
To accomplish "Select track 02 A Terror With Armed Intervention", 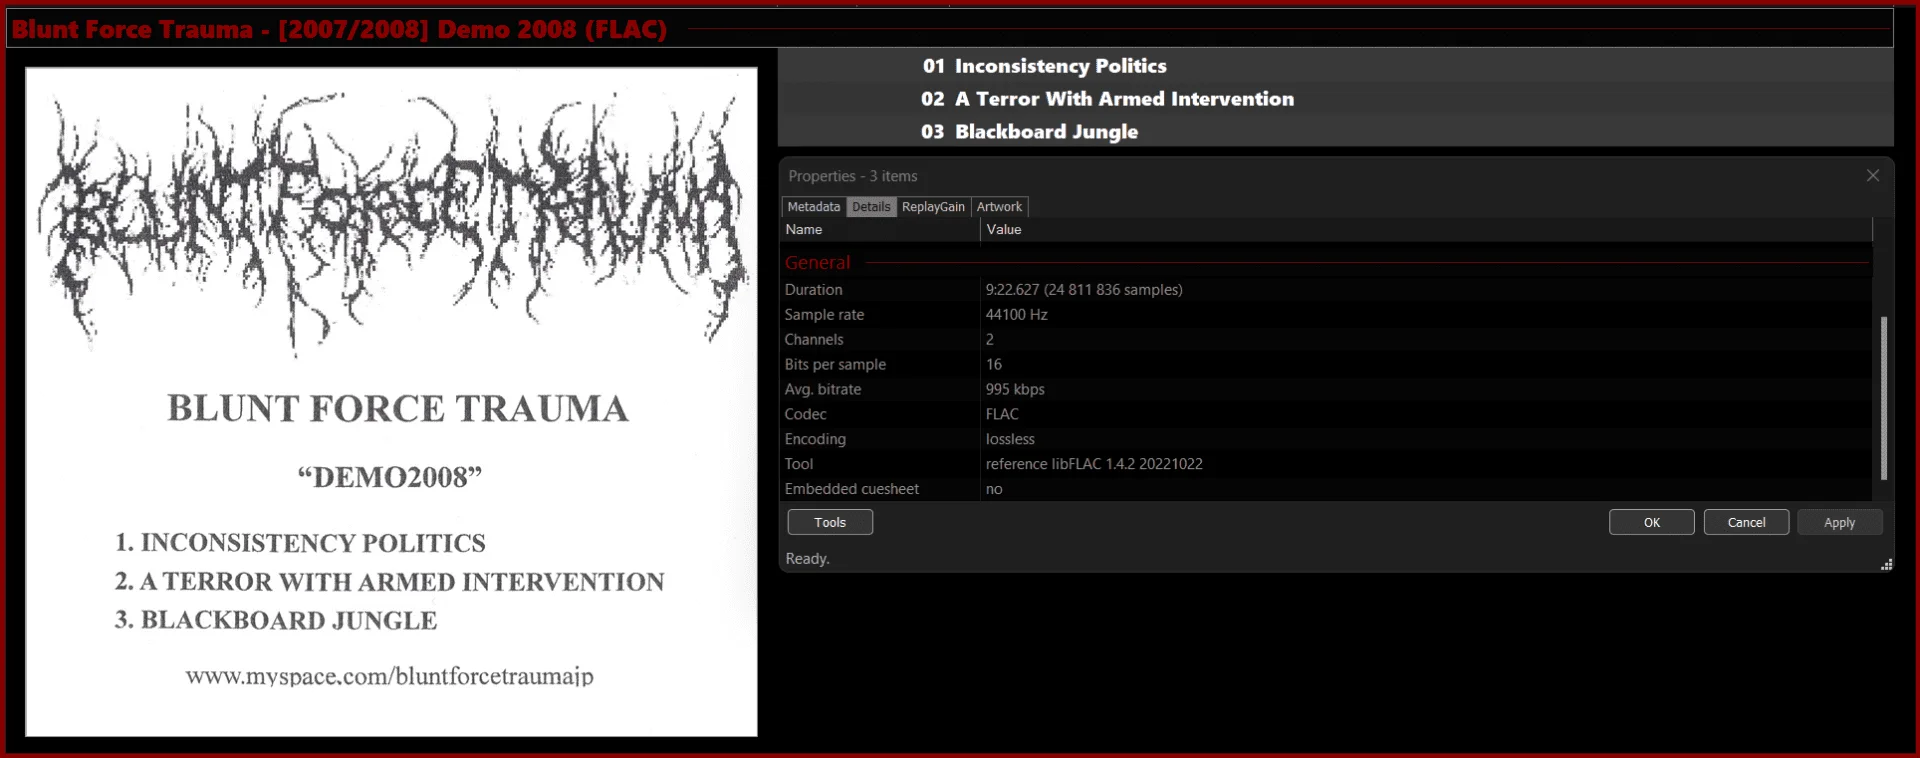I will 1336,99.
